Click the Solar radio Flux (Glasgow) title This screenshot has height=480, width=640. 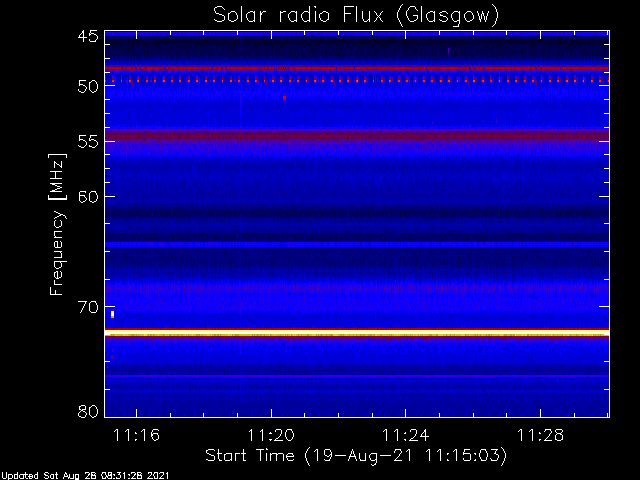[356, 15]
